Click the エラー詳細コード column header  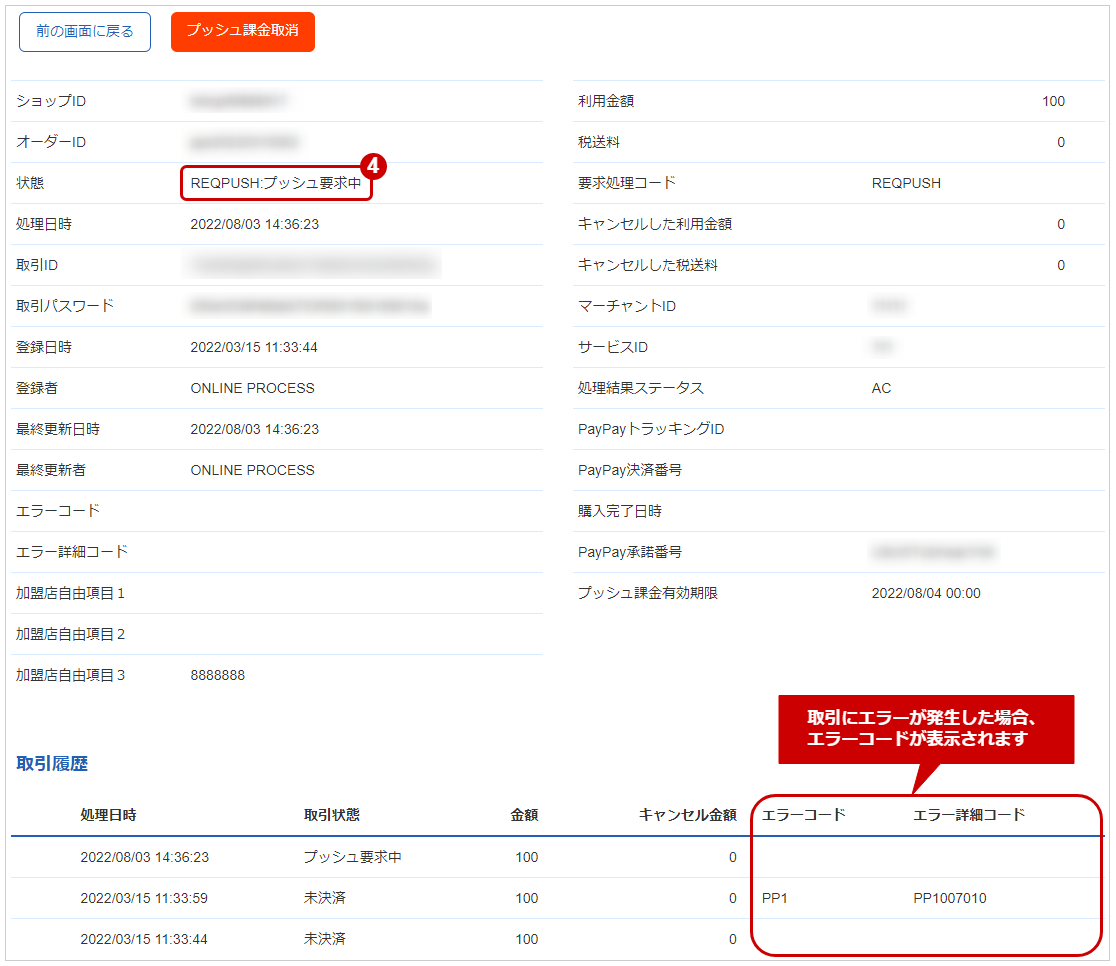click(x=969, y=815)
